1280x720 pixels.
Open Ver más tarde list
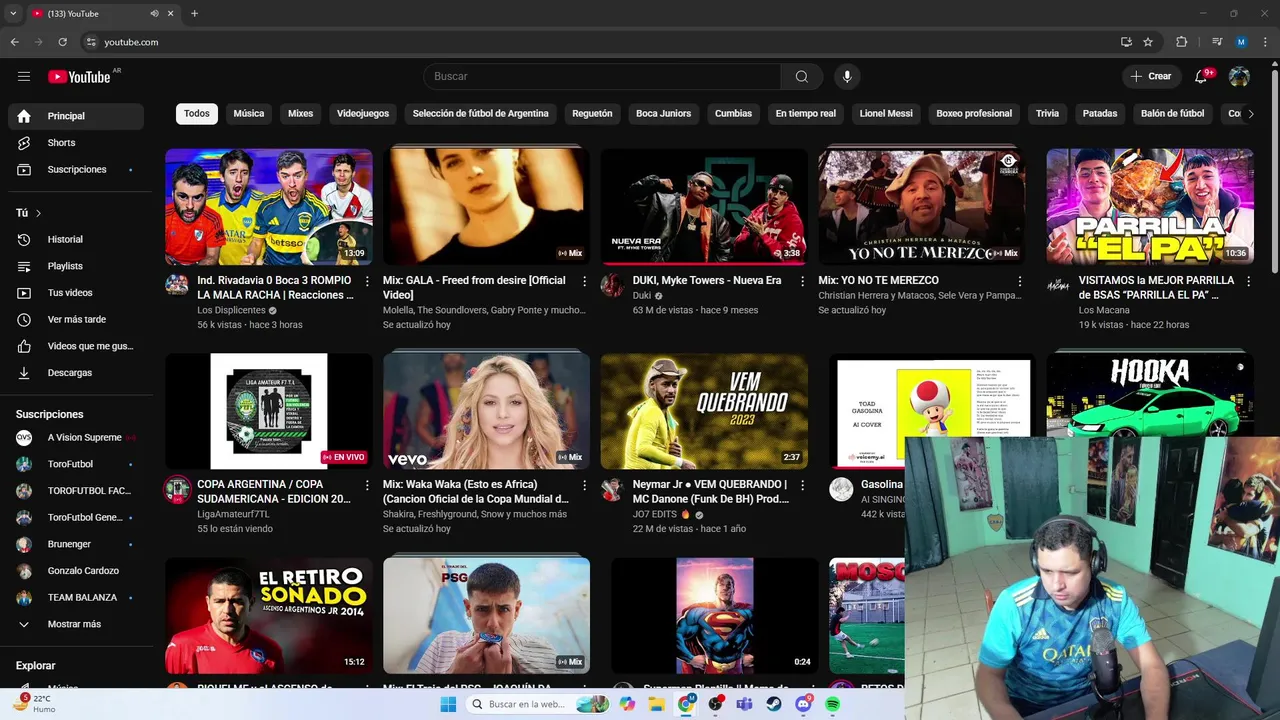(x=76, y=320)
